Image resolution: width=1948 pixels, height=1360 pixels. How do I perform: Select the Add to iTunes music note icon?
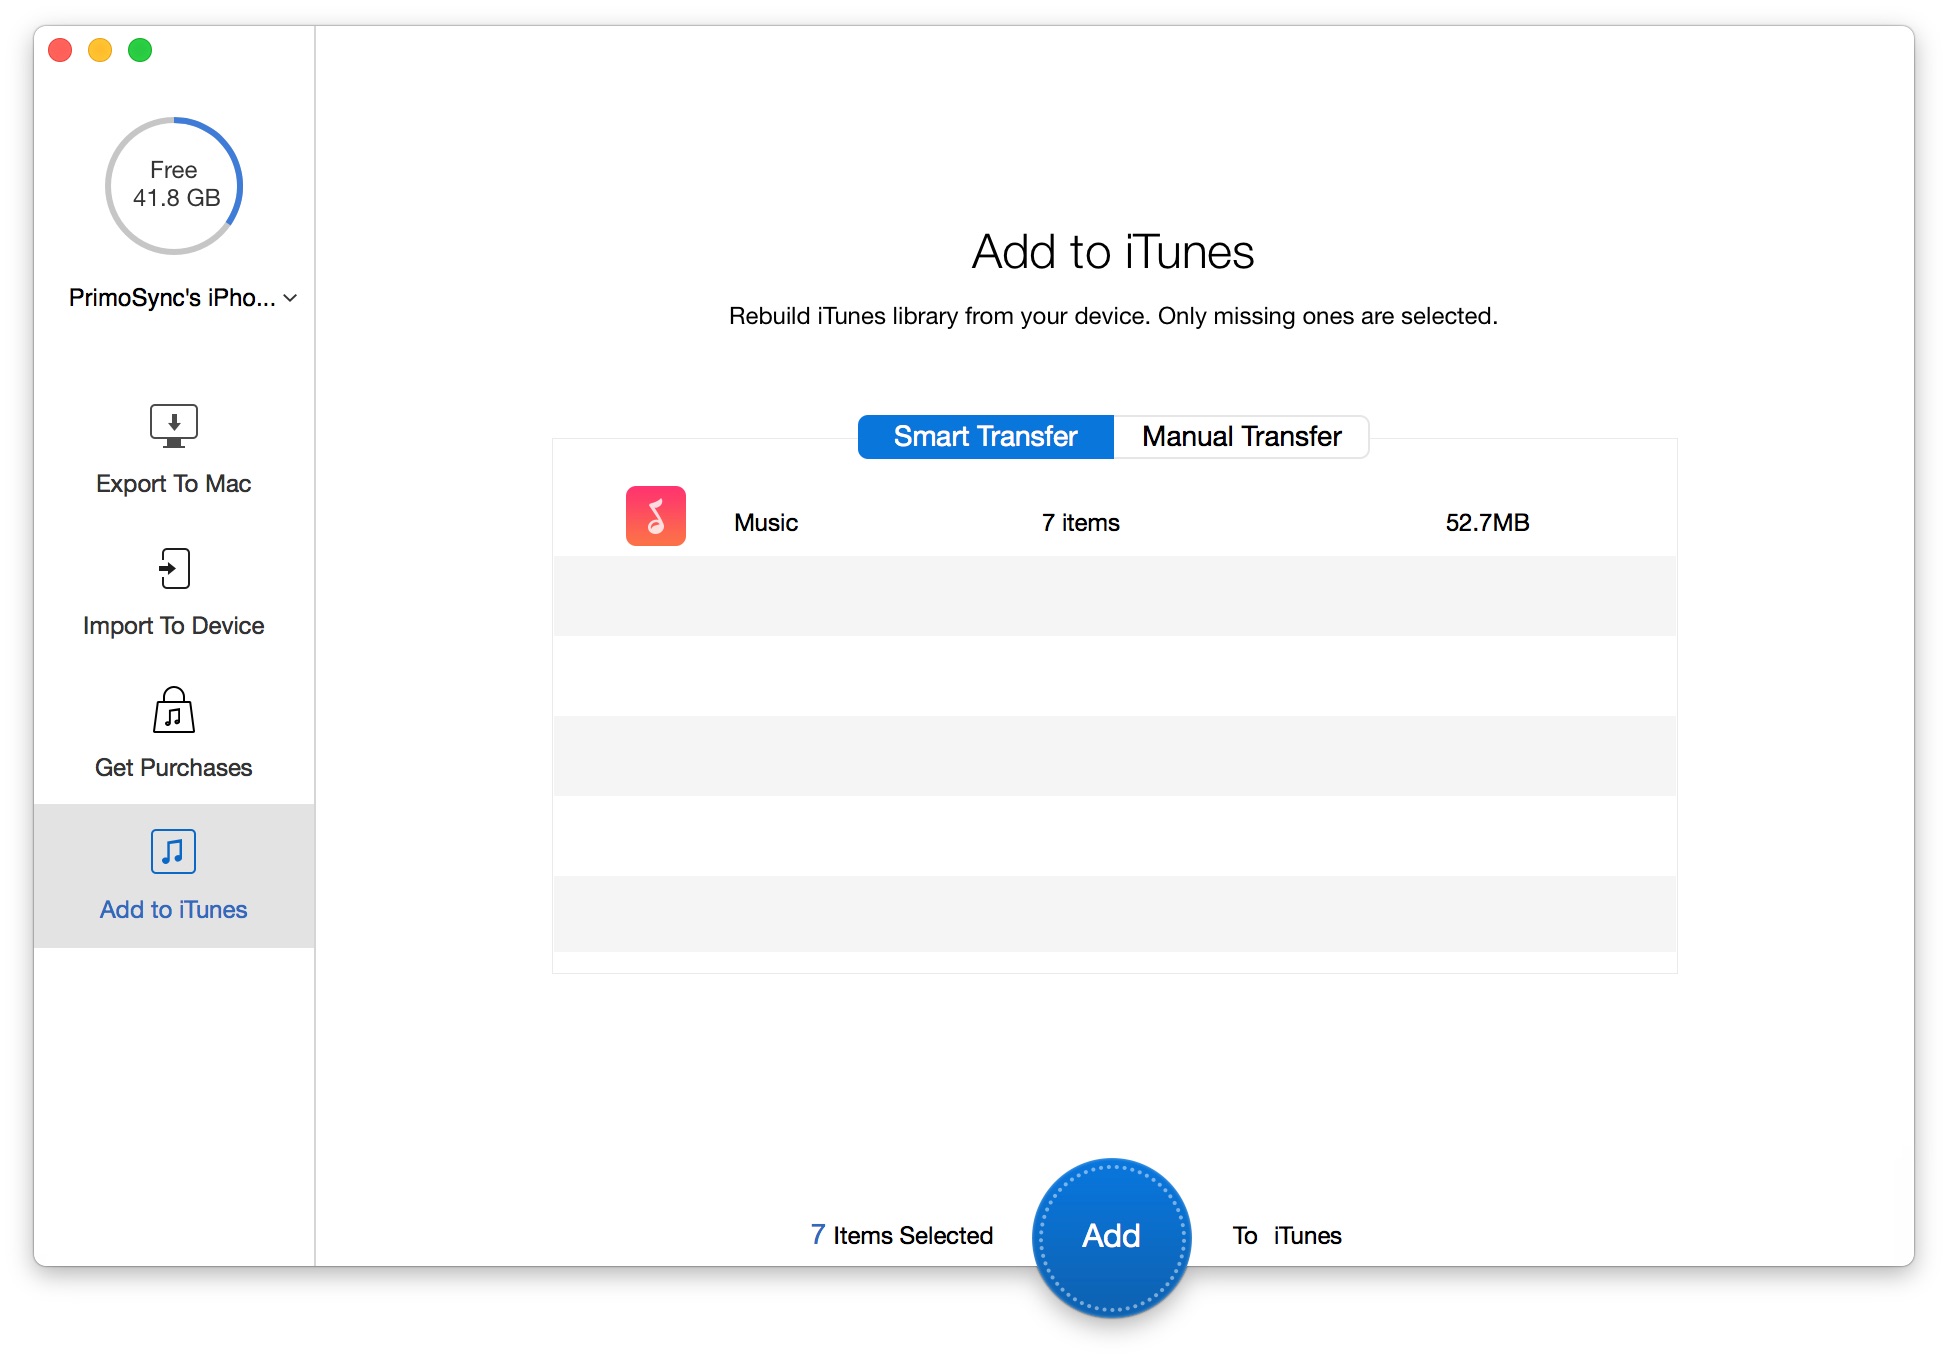(x=174, y=852)
